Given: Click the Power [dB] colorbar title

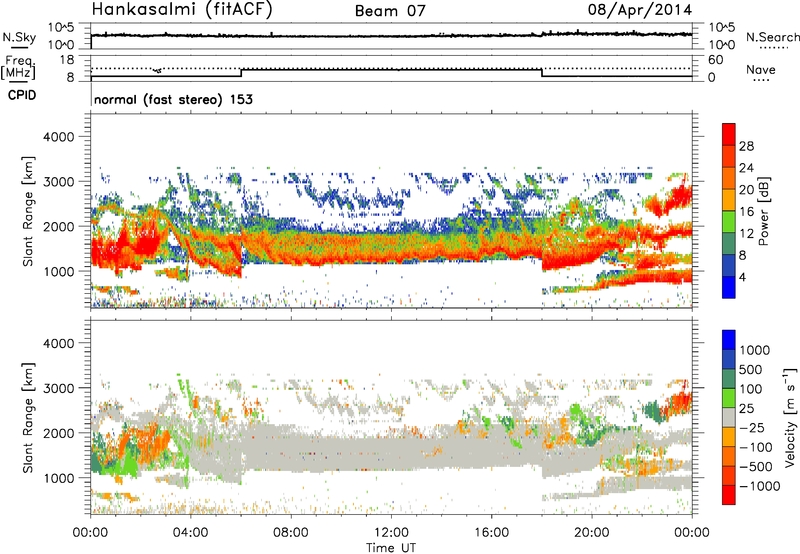Looking at the screenshot, I should point(763,211).
